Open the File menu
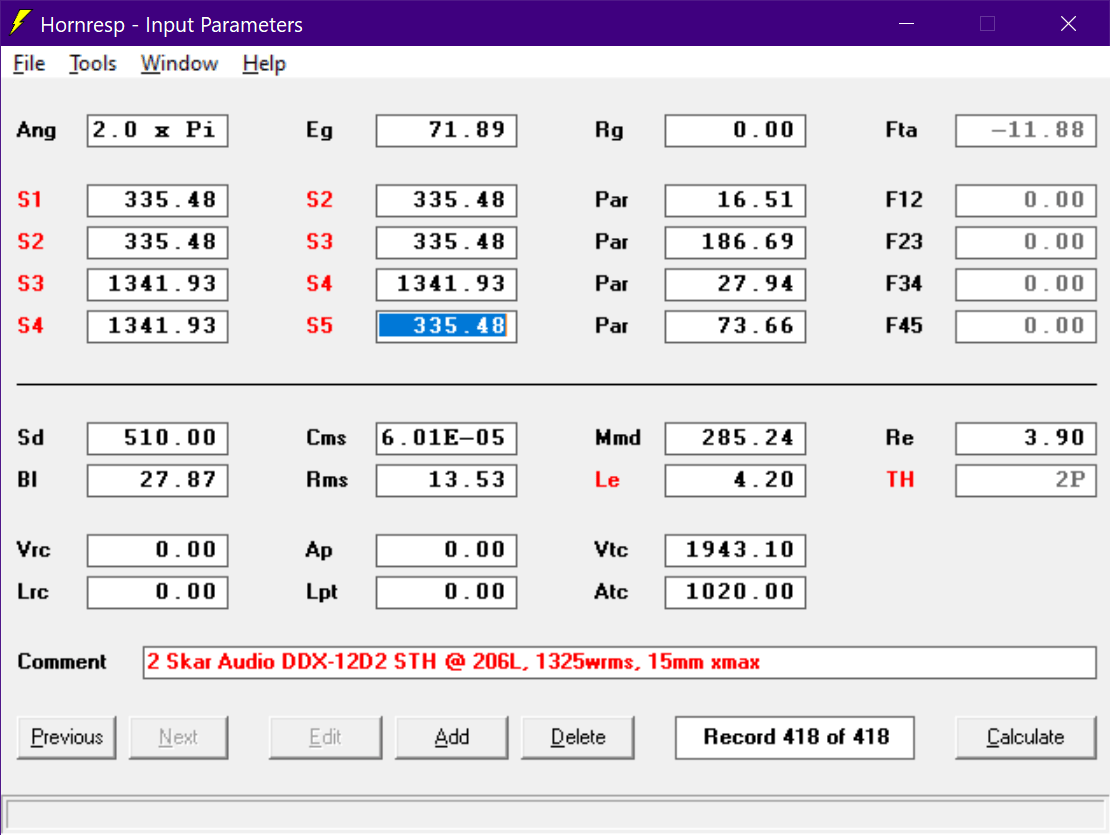The width and height of the screenshot is (1110, 835). pyautogui.click(x=29, y=64)
